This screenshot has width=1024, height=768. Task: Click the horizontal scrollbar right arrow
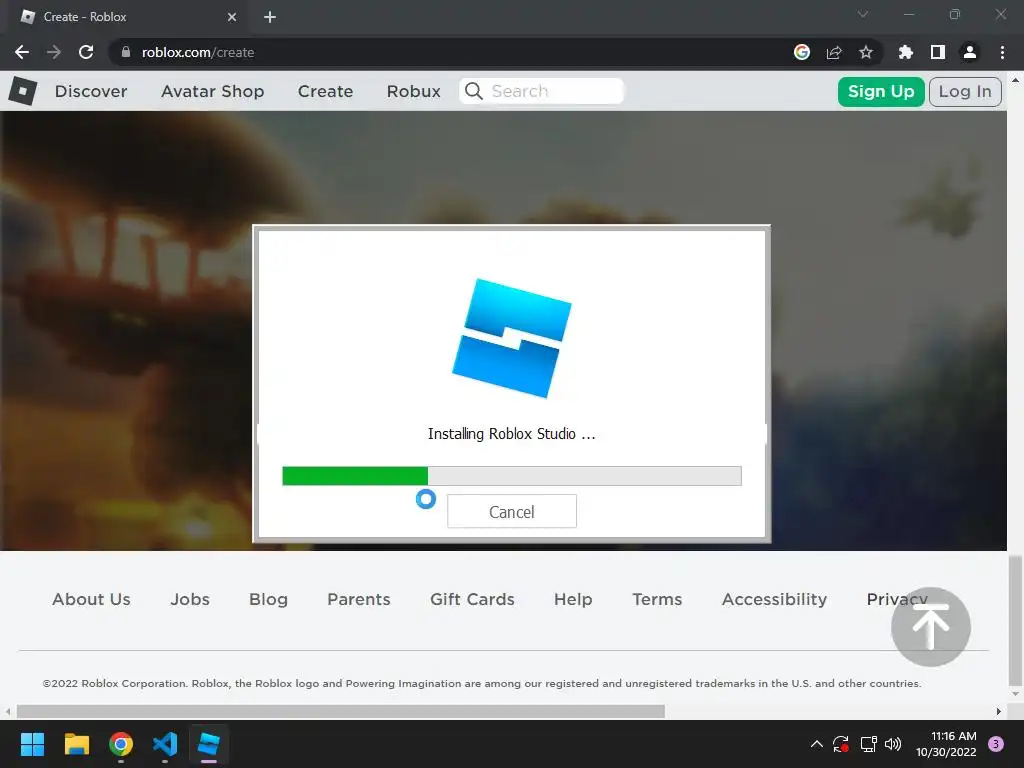(999, 711)
